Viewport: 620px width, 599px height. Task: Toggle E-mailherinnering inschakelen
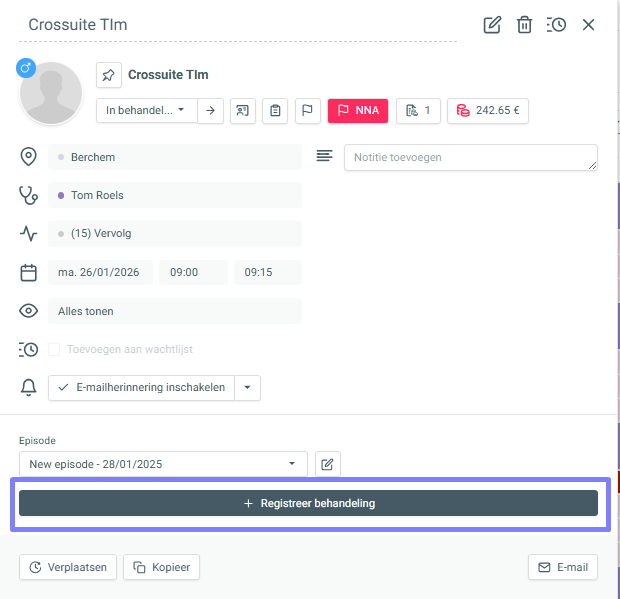click(141, 387)
